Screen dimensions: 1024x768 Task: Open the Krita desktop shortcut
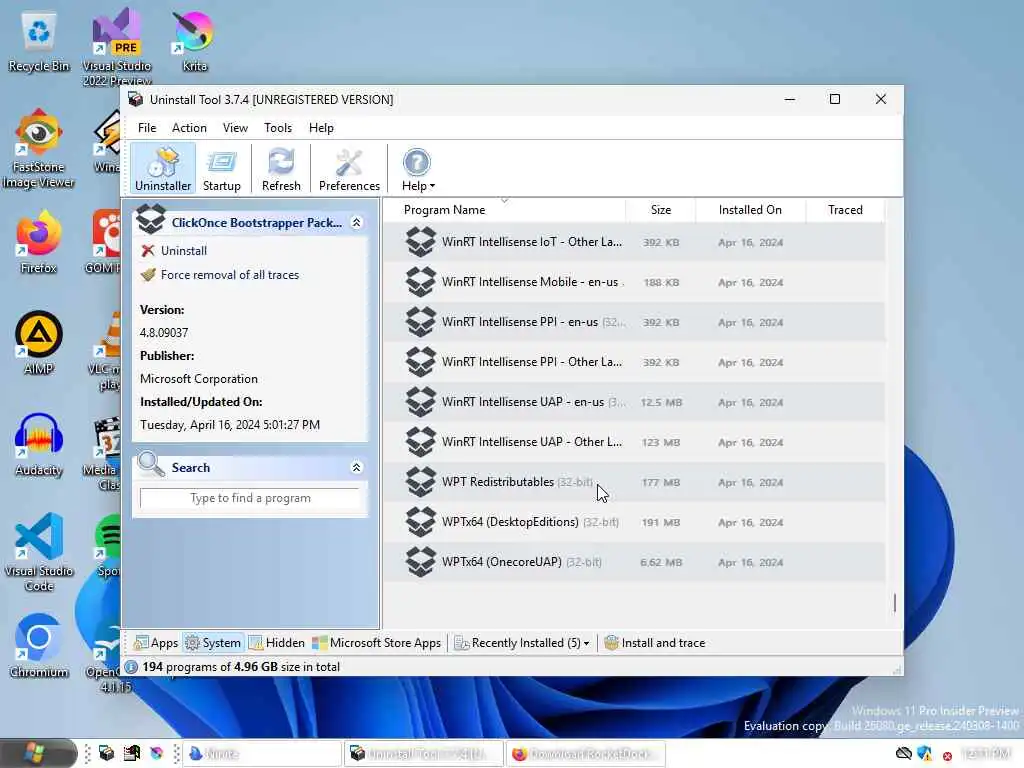[194, 41]
